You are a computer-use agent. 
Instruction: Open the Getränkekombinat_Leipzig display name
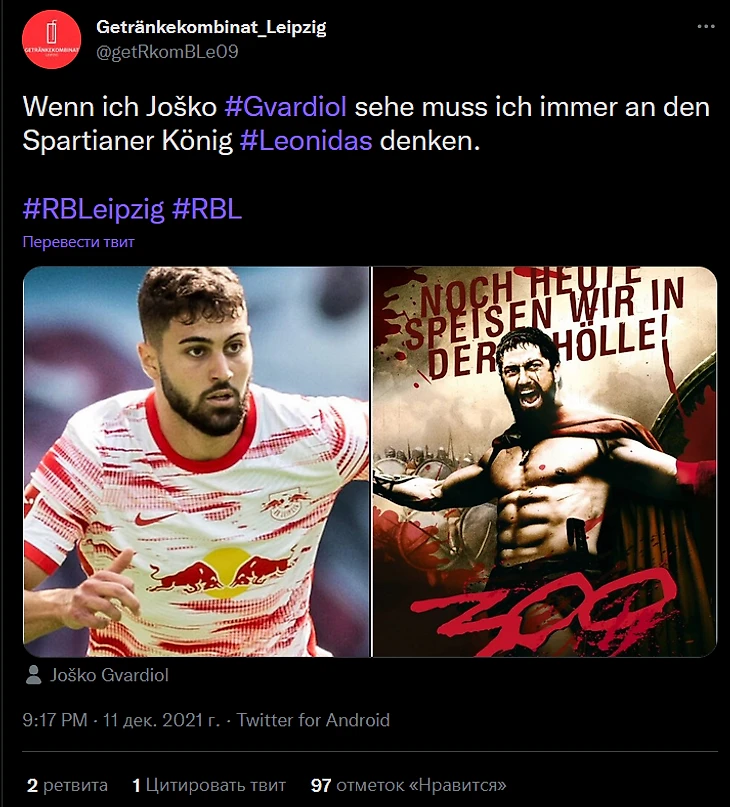coord(211,27)
